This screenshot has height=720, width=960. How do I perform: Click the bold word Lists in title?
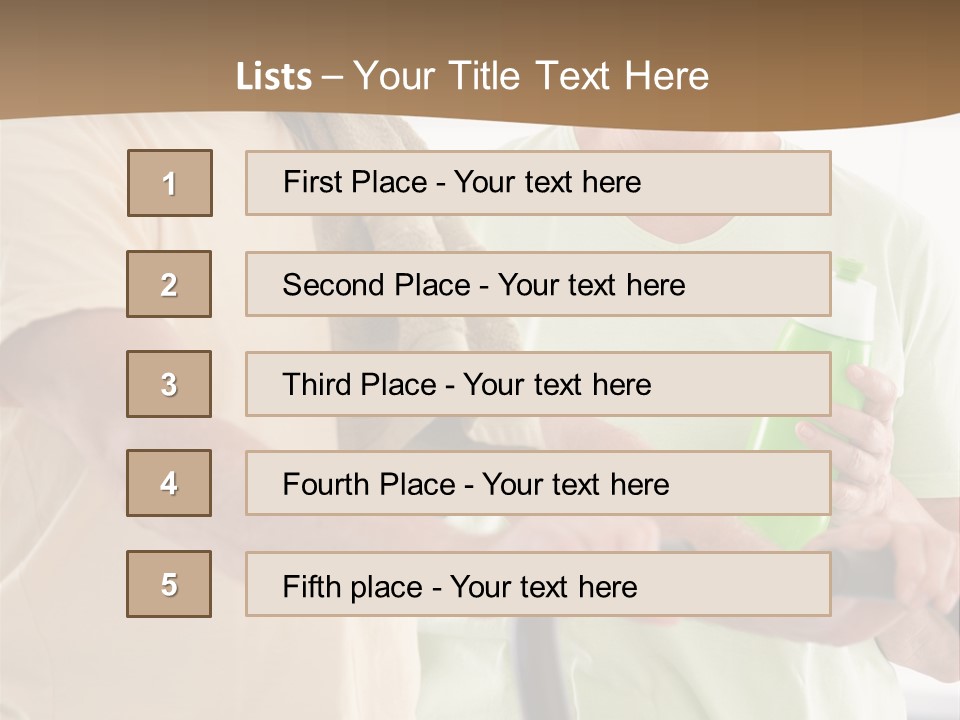pos(274,77)
